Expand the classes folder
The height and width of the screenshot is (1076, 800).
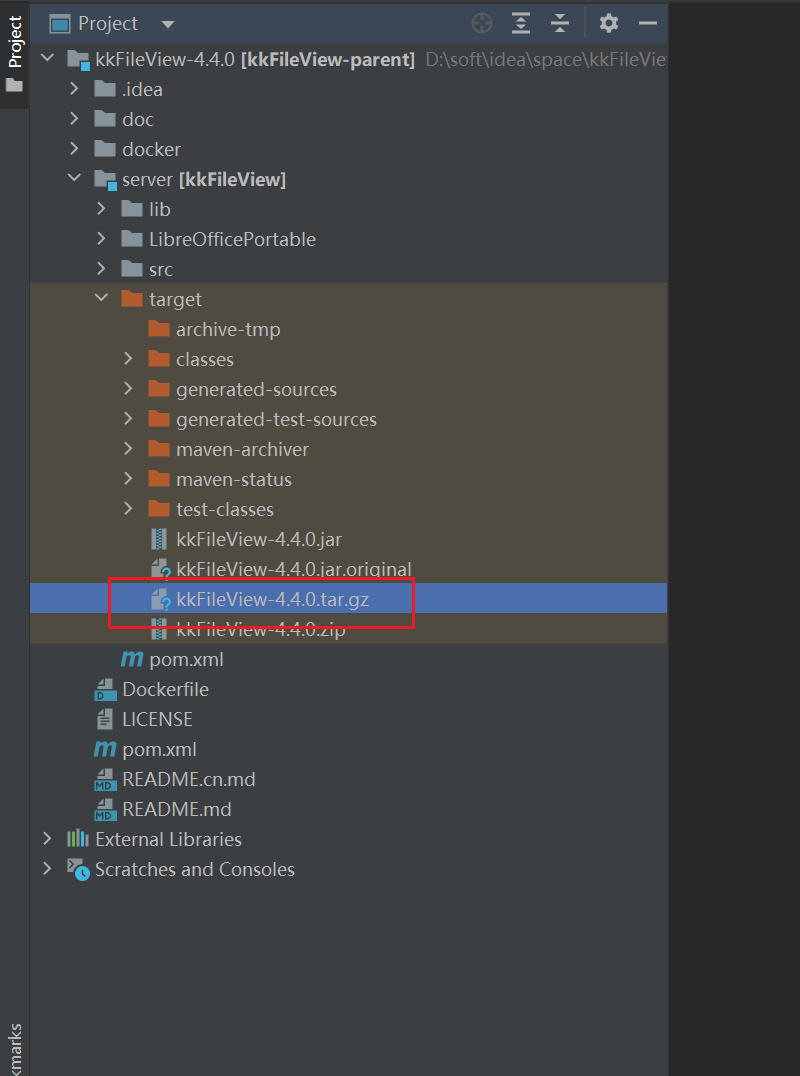128,359
